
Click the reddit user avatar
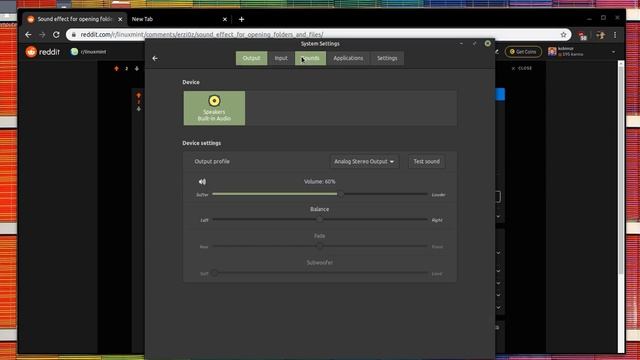click(x=552, y=51)
